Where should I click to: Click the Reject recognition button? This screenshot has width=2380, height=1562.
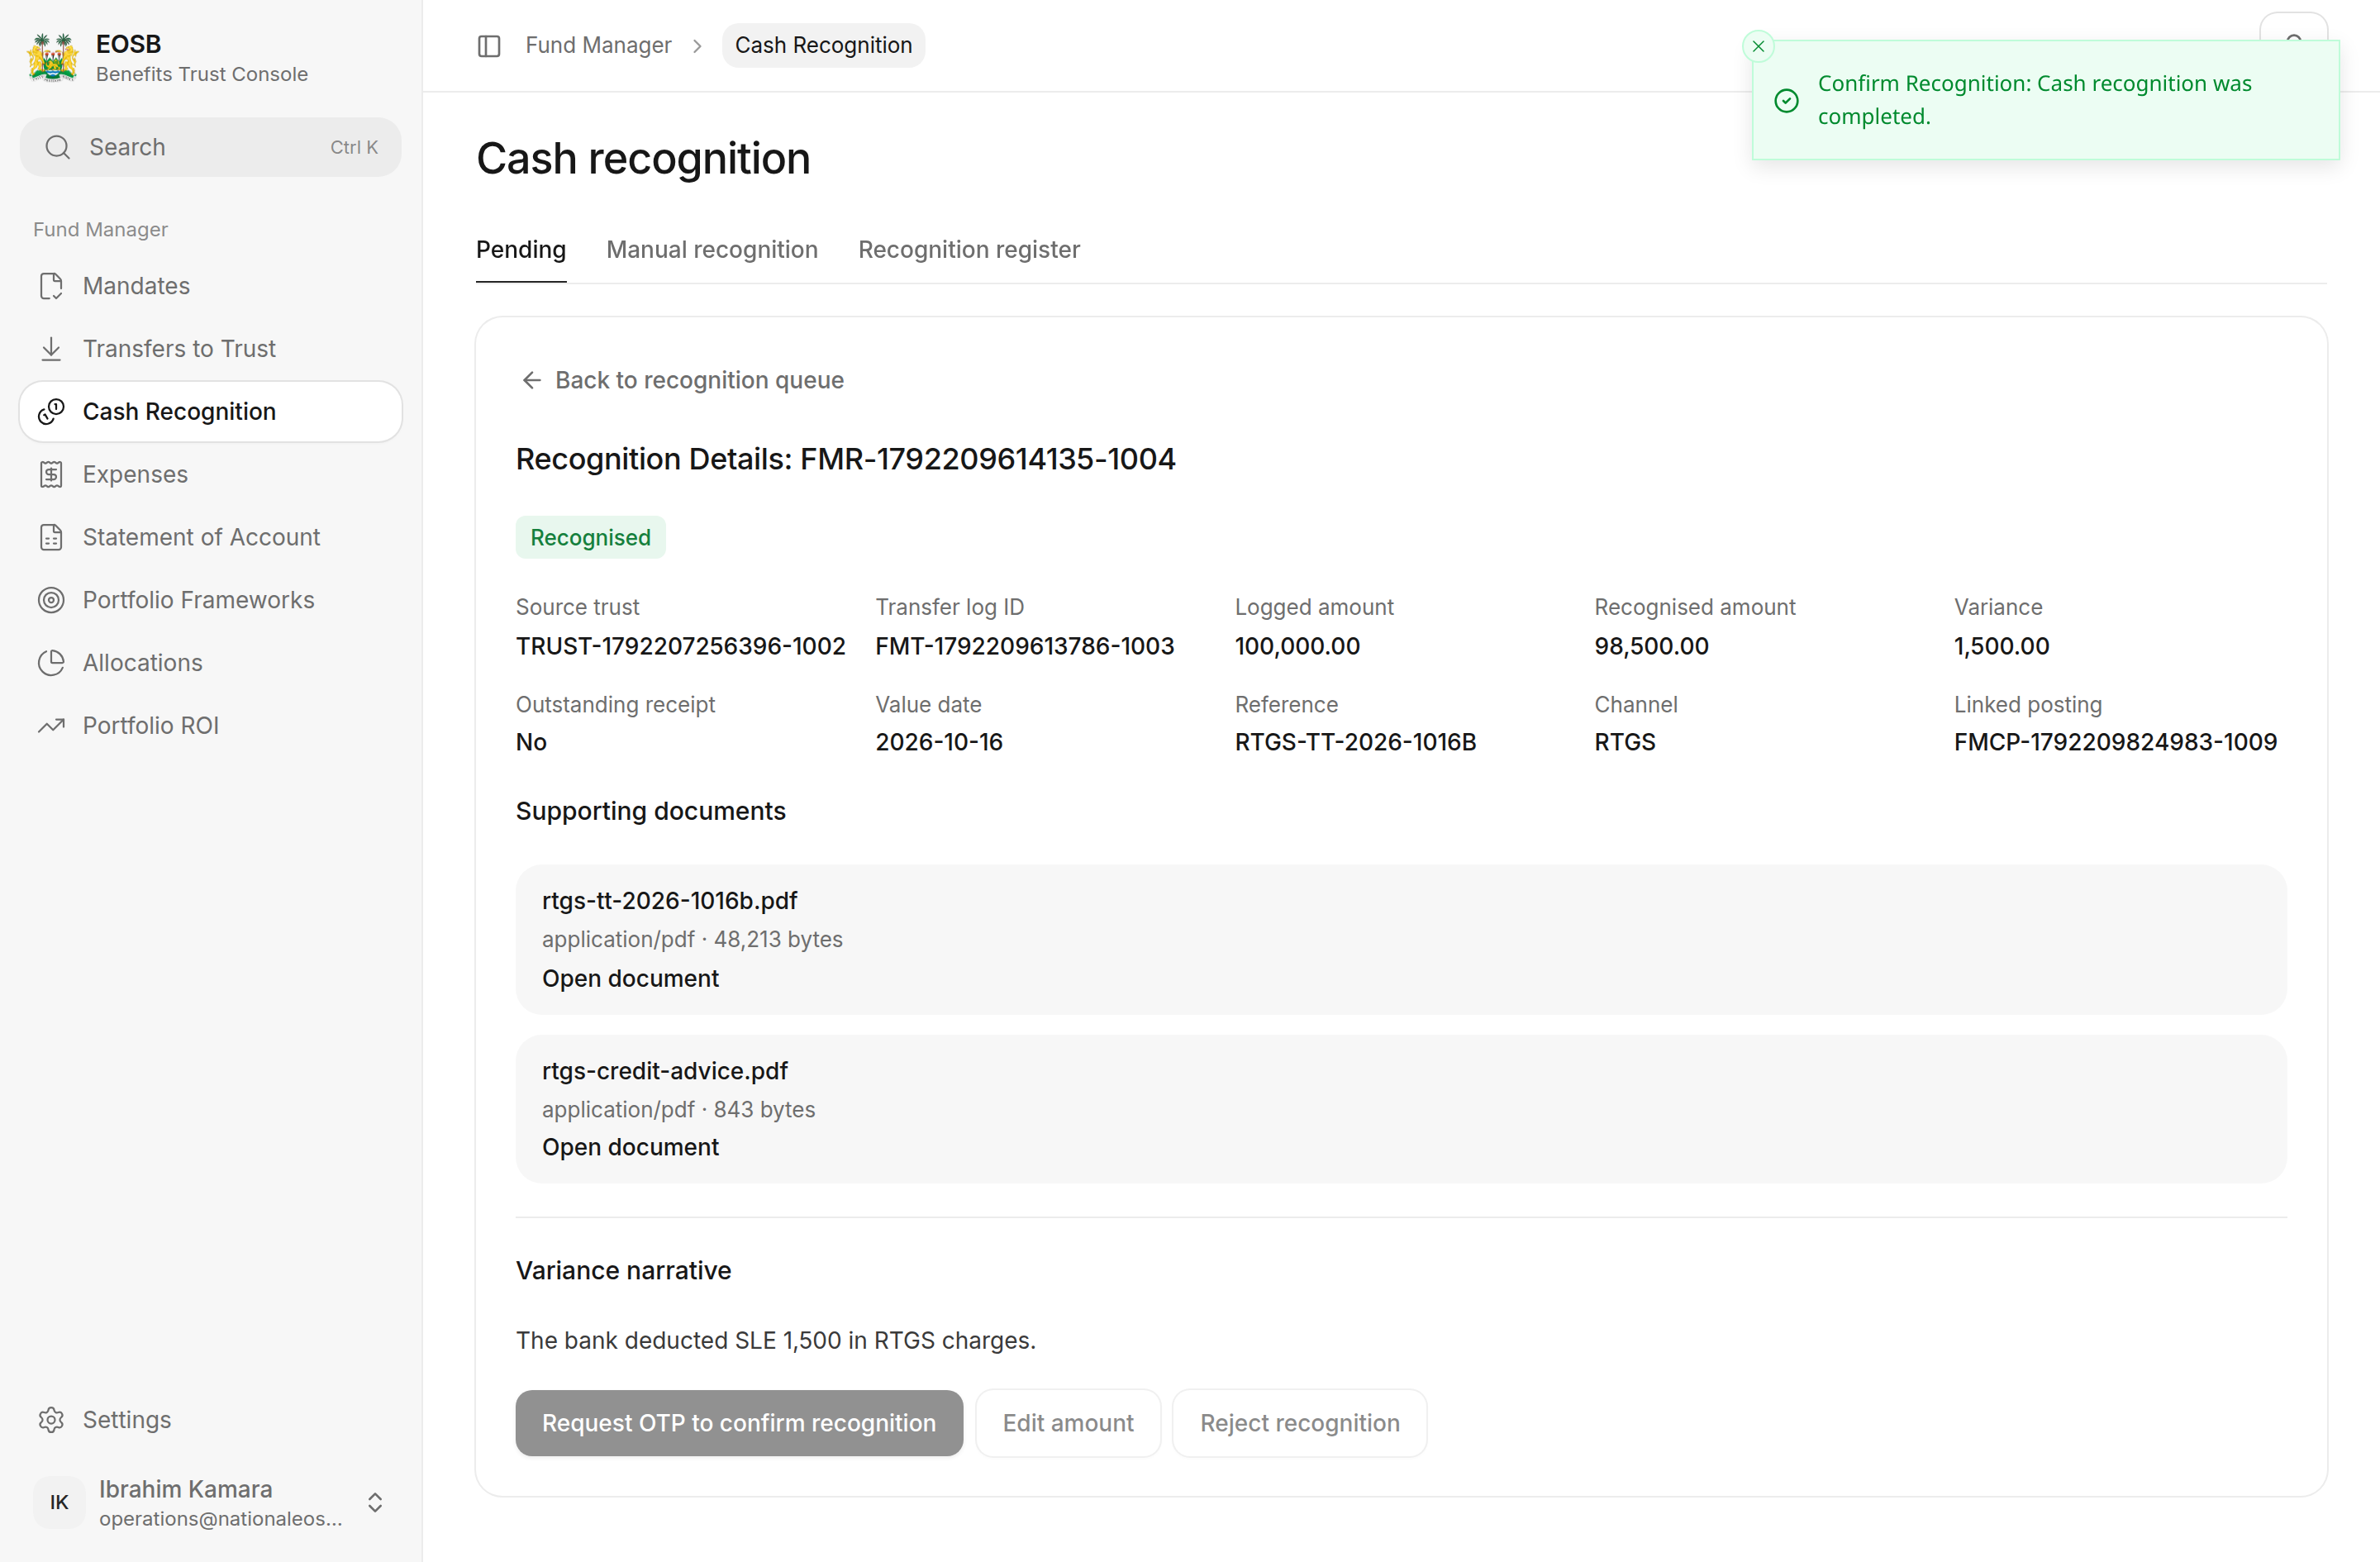1299,1423
